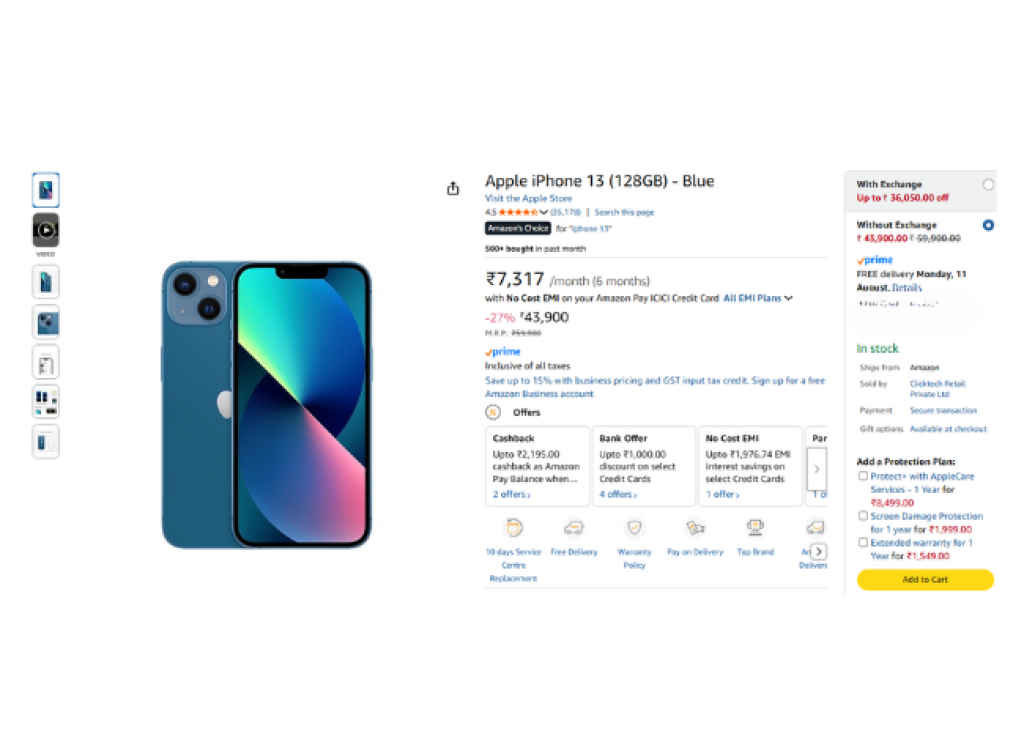Select the first product image thumbnail
This screenshot has height=756, width=1024.
click(x=46, y=190)
